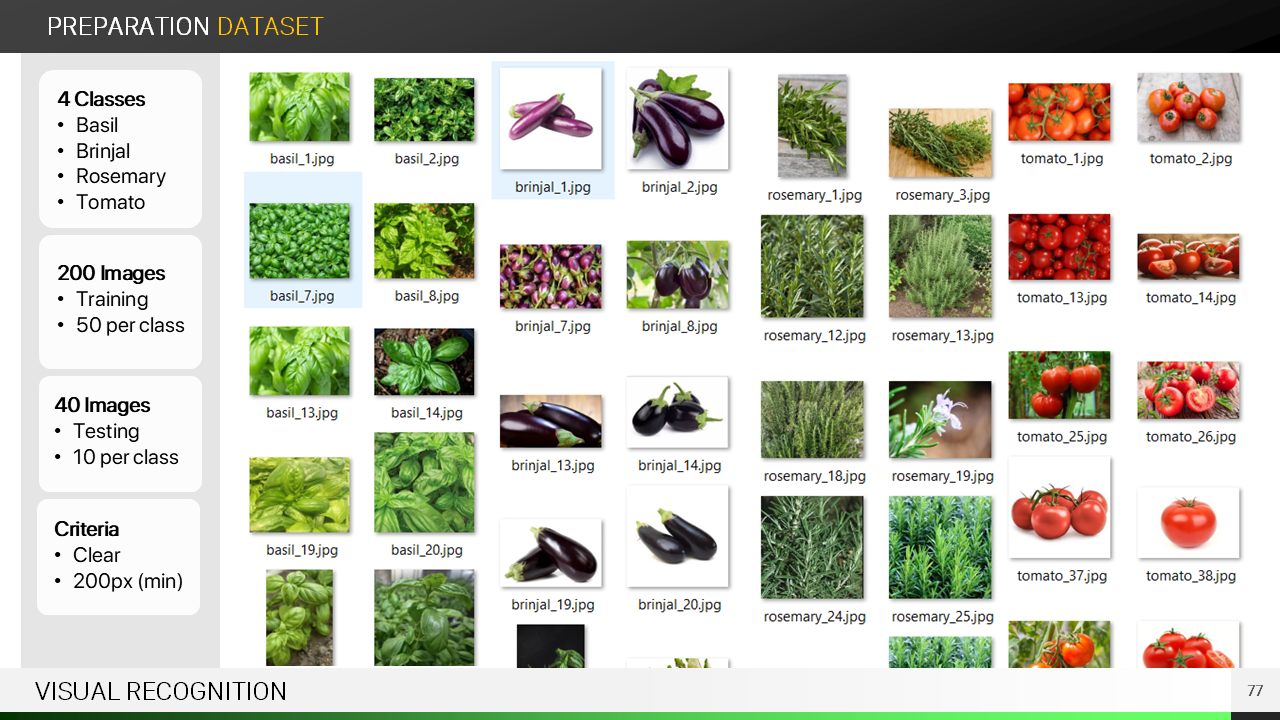Select the brinjal_20.jpg thumbnail
The height and width of the screenshot is (720, 1280).
point(678,537)
